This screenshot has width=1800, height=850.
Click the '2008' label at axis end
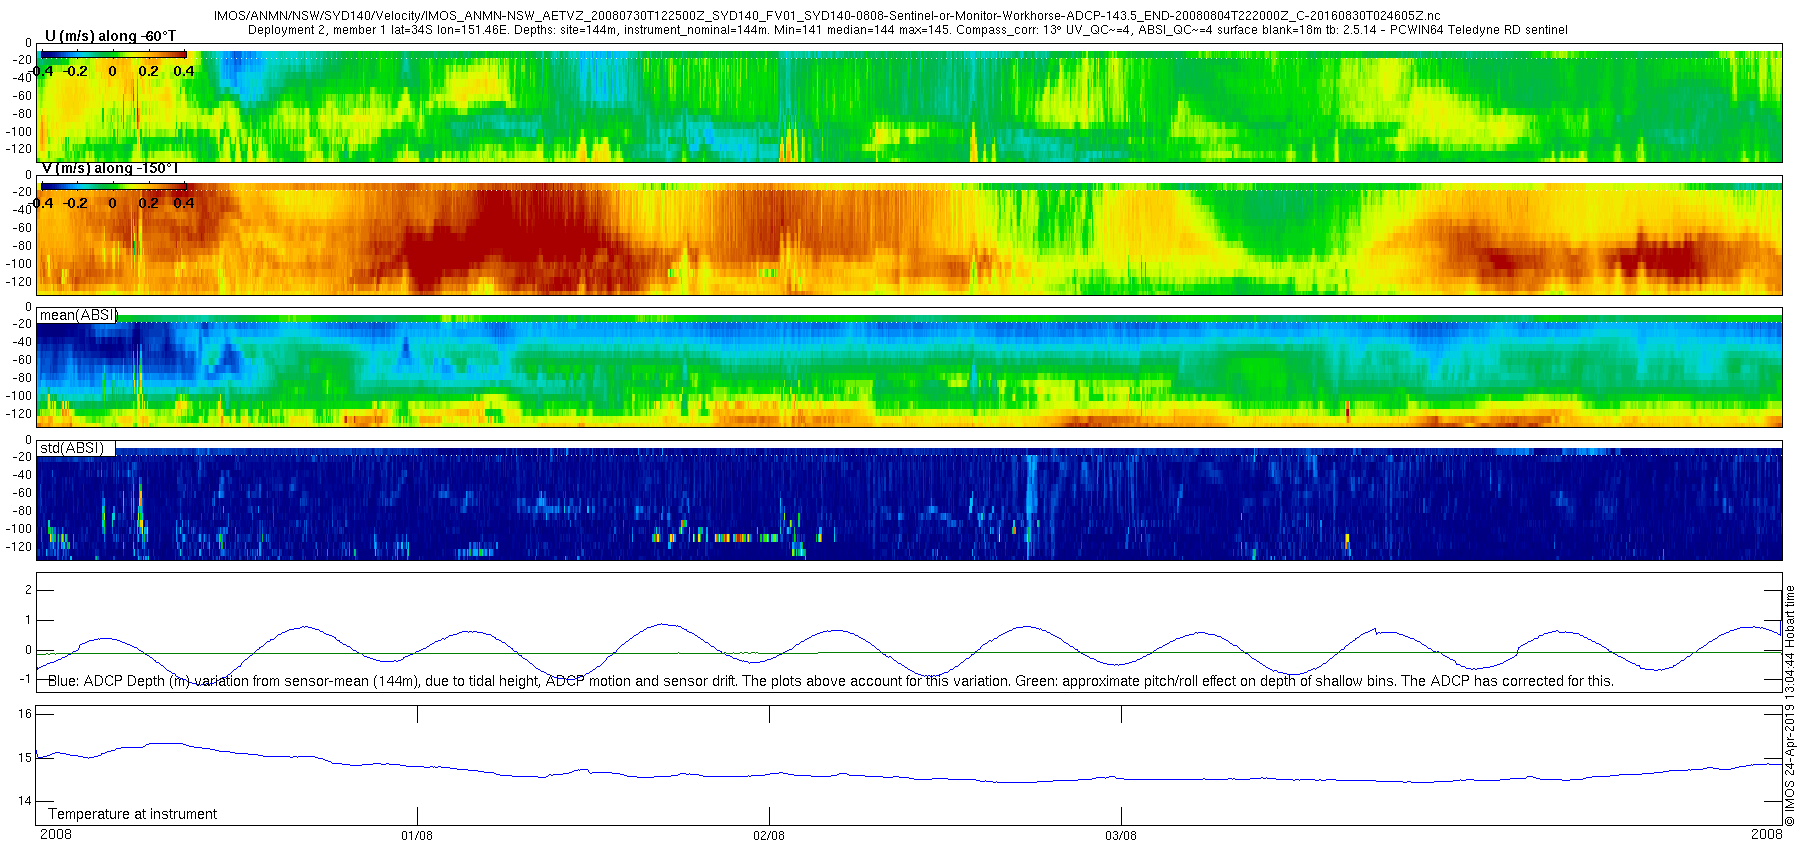point(1767,834)
